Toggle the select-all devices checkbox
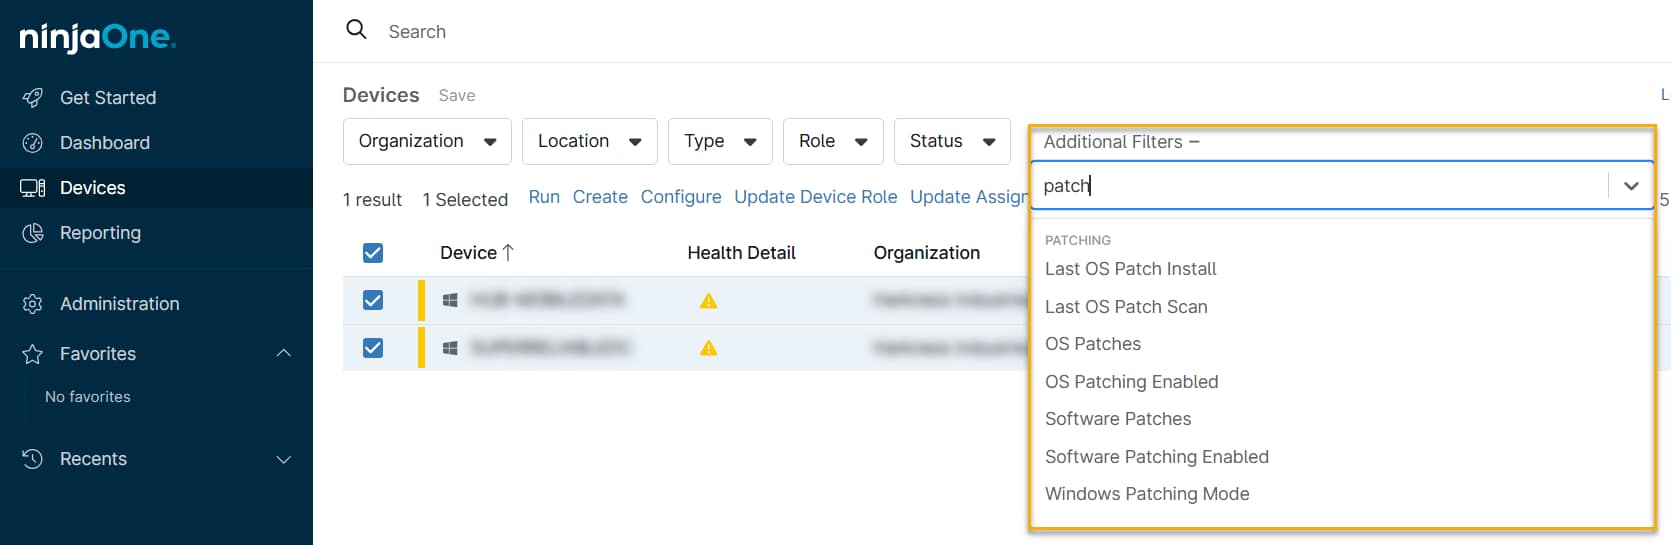This screenshot has width=1671, height=545. click(x=373, y=253)
